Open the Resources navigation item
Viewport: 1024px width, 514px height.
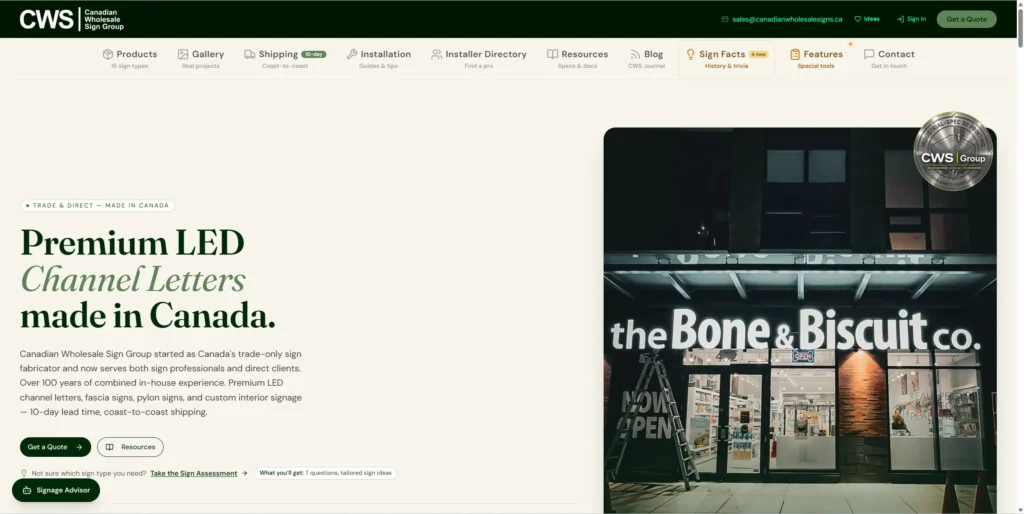577,59
